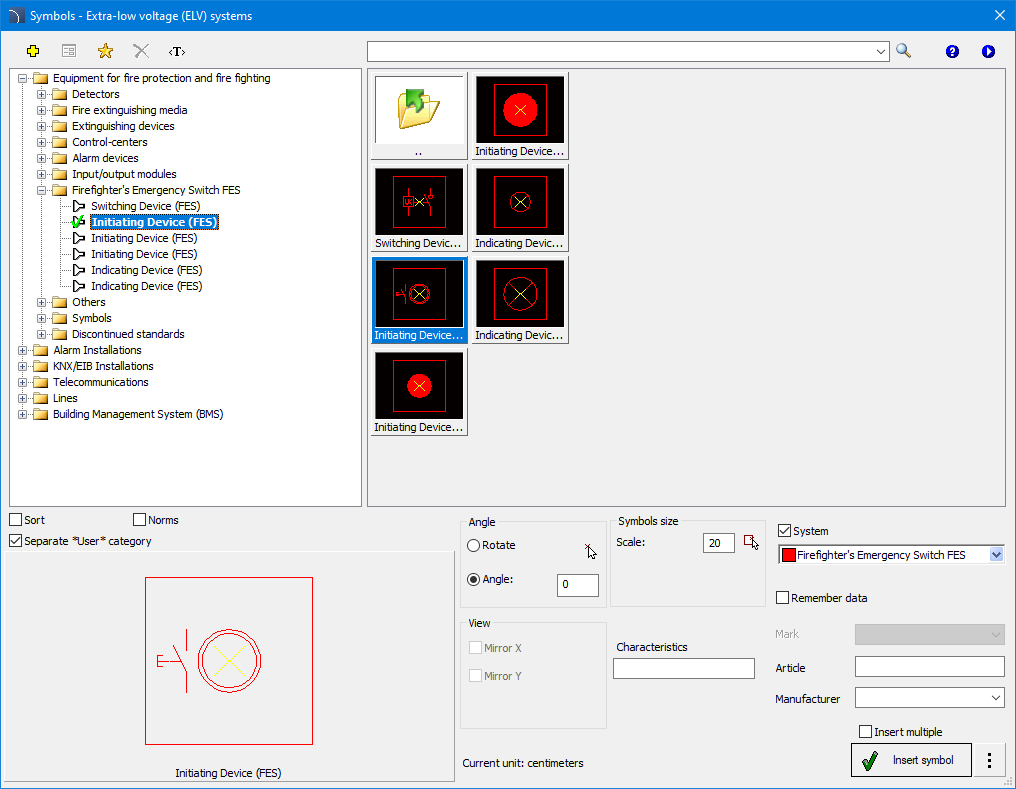Open help via blue question mark icon
Image resolution: width=1016 pixels, height=789 pixels.
pos(952,51)
